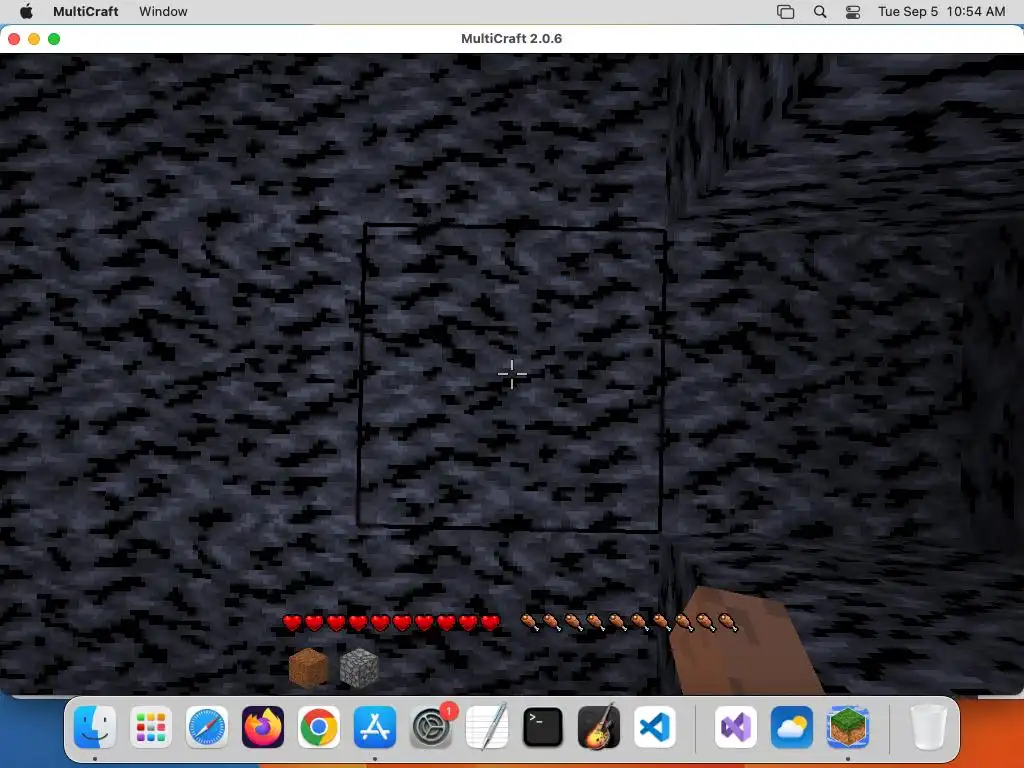Click the date and time clock

tap(941, 11)
